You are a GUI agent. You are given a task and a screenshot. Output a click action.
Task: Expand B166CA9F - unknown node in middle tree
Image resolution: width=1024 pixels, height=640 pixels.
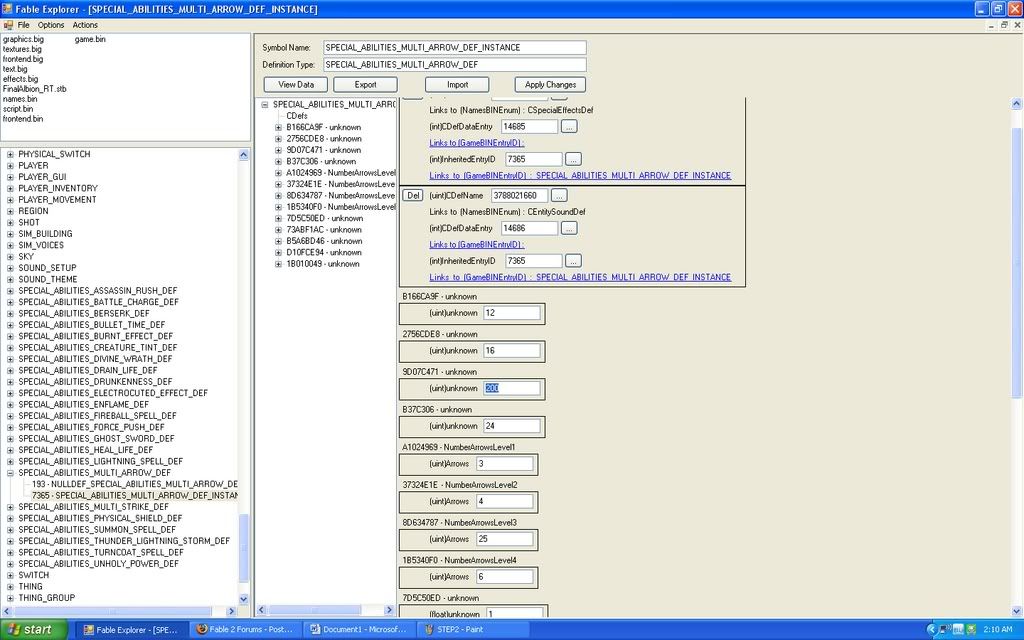(278, 127)
